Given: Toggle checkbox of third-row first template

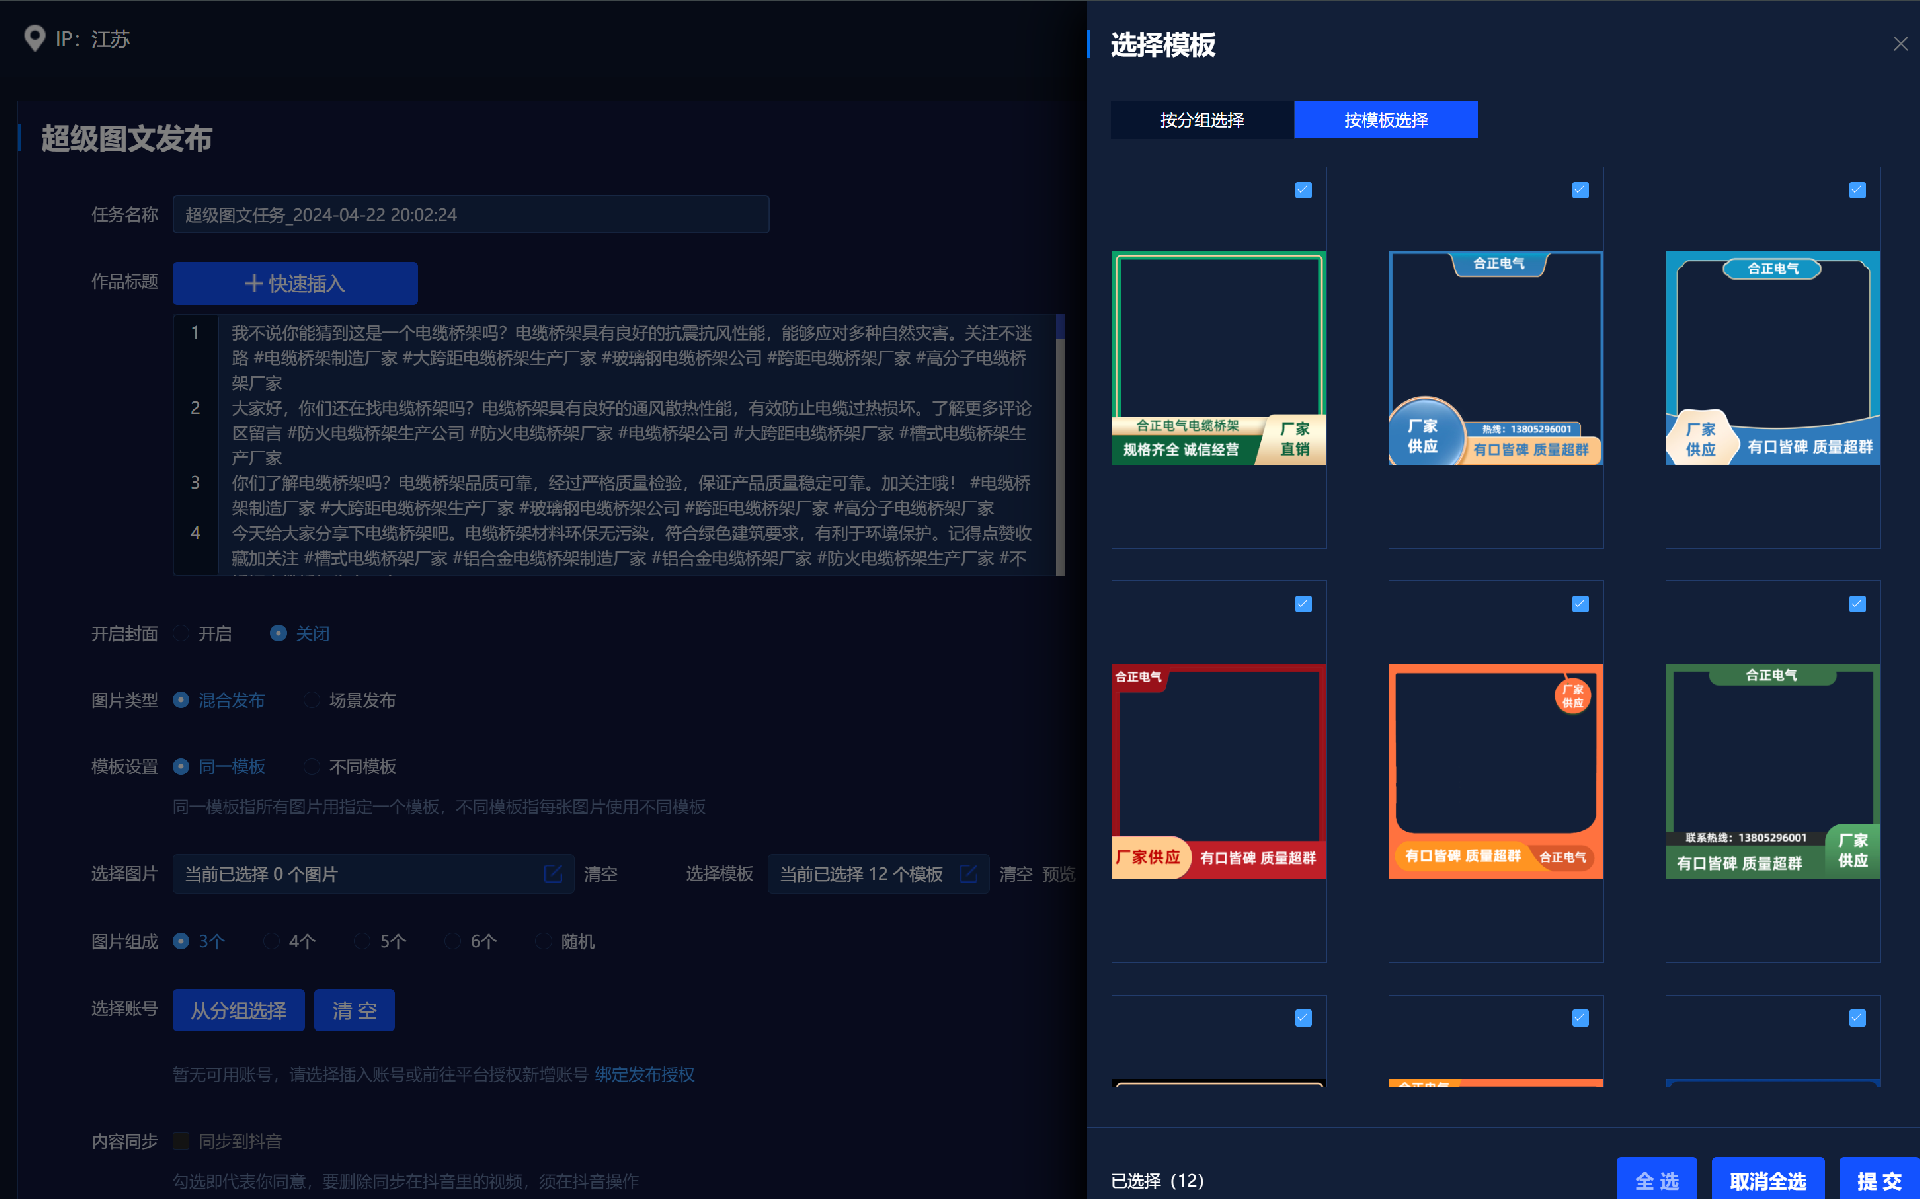Looking at the screenshot, I should coord(1303,1018).
